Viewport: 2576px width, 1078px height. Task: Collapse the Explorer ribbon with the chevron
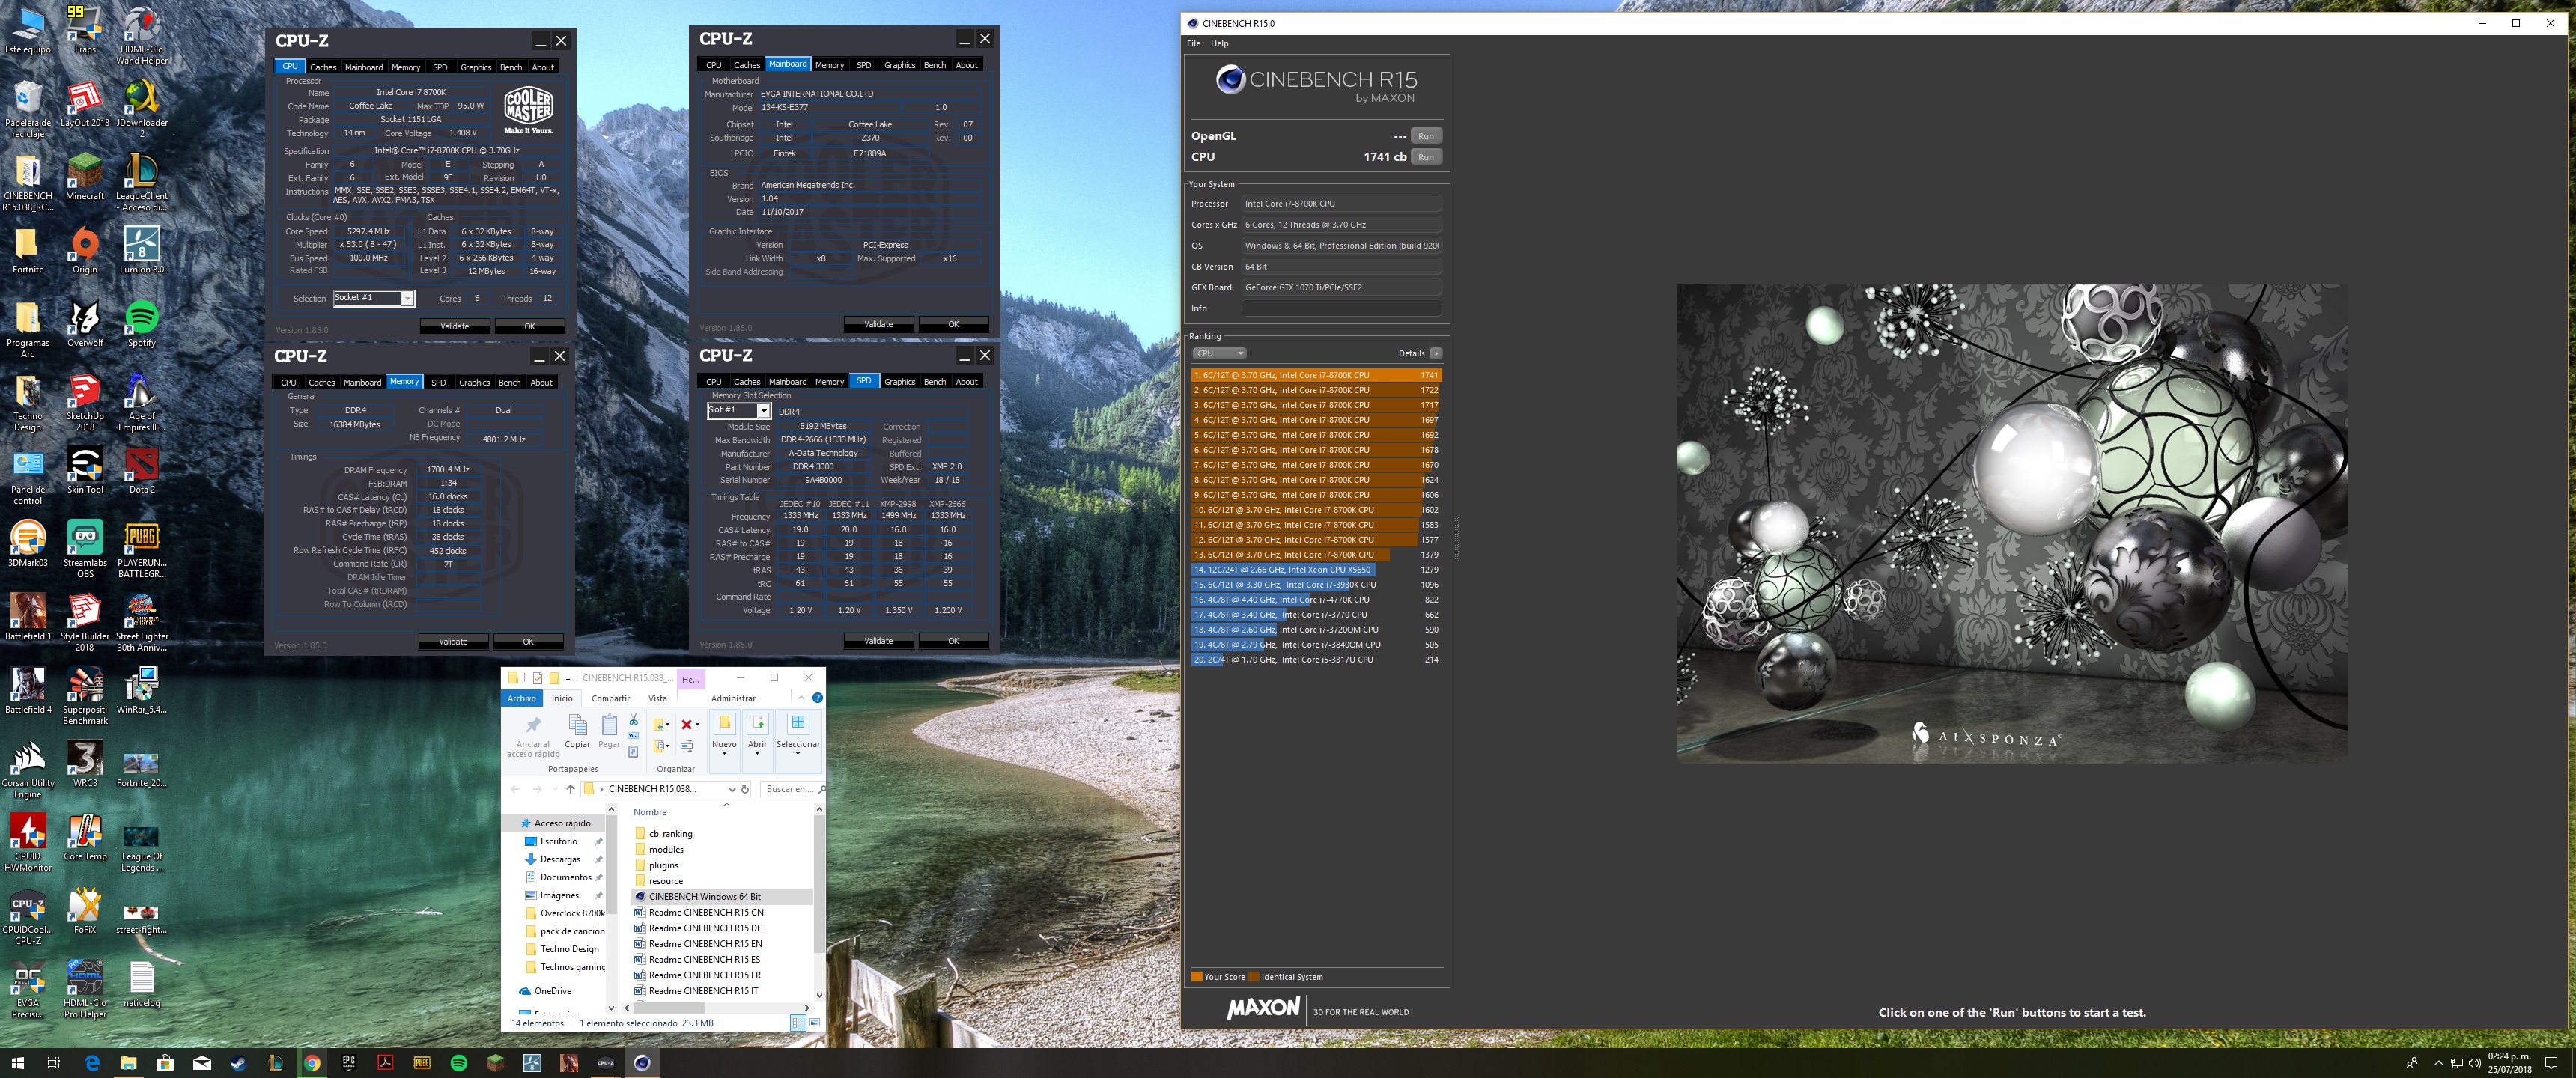[x=801, y=698]
